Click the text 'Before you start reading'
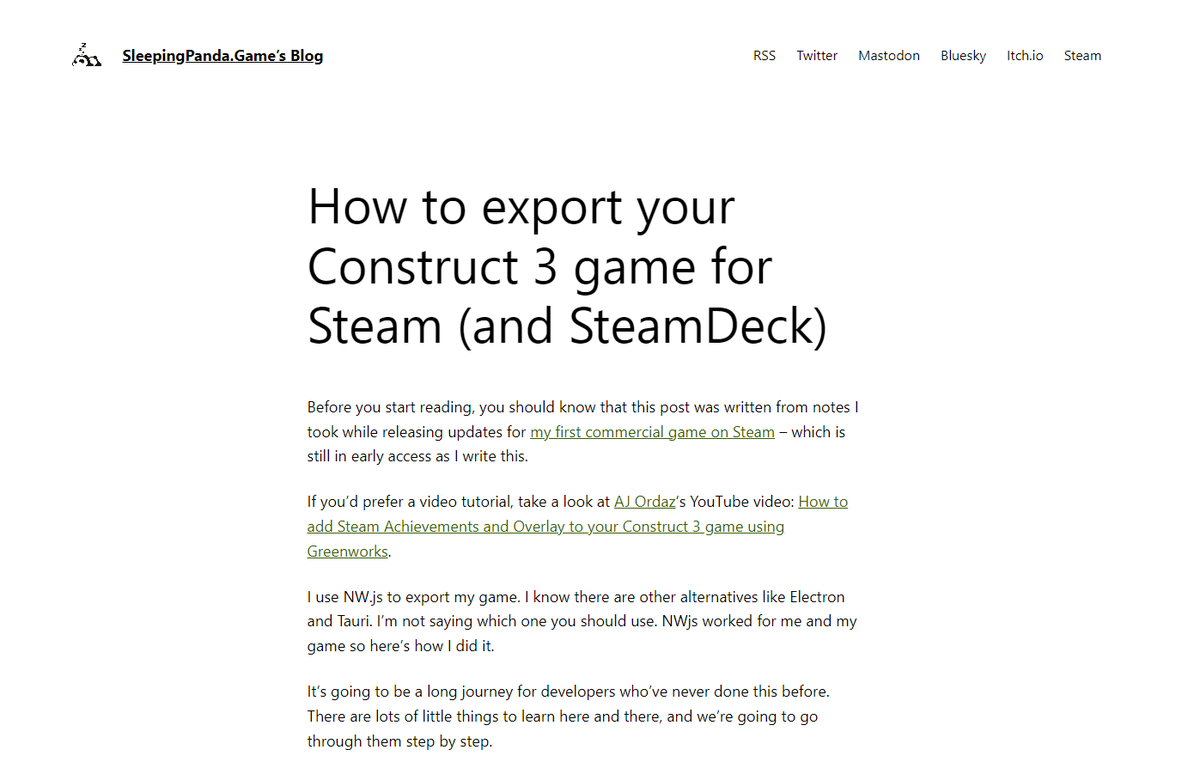1200x762 pixels. (391, 408)
